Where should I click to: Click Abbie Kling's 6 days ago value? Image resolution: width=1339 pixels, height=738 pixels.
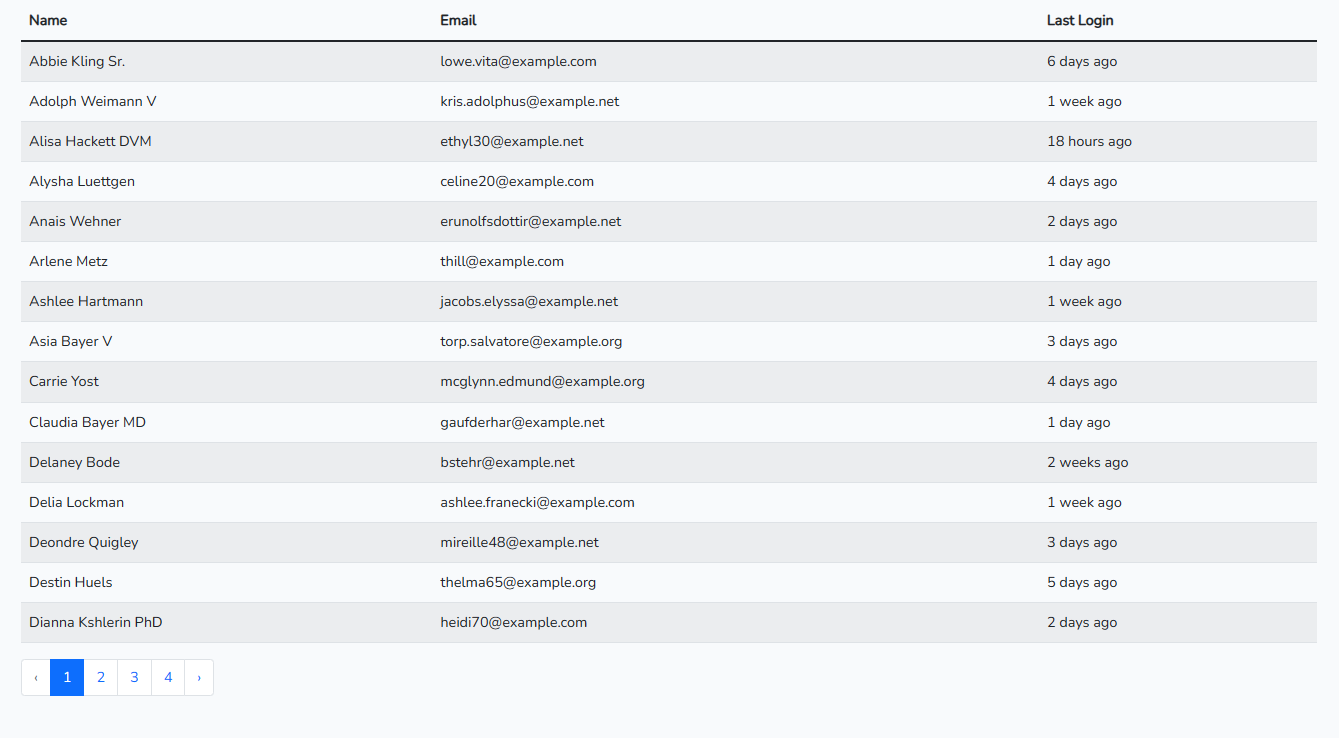tap(1082, 61)
